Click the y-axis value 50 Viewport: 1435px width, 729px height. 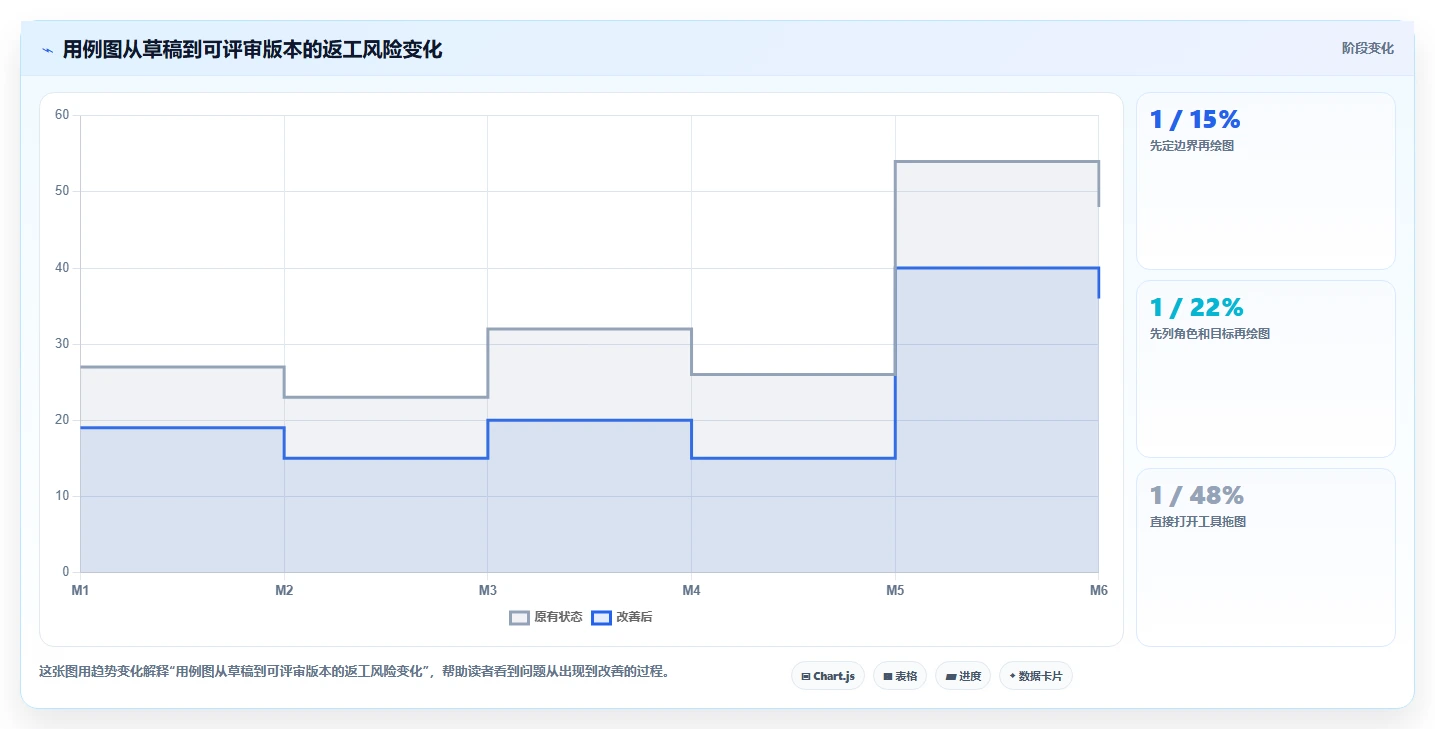(x=62, y=191)
